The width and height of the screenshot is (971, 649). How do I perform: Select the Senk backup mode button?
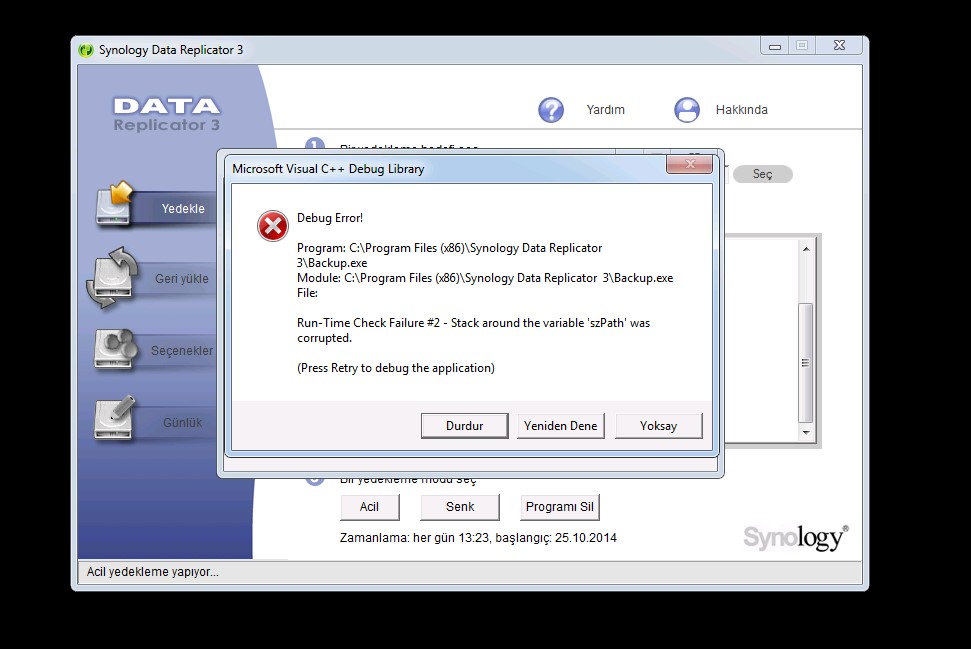point(460,507)
